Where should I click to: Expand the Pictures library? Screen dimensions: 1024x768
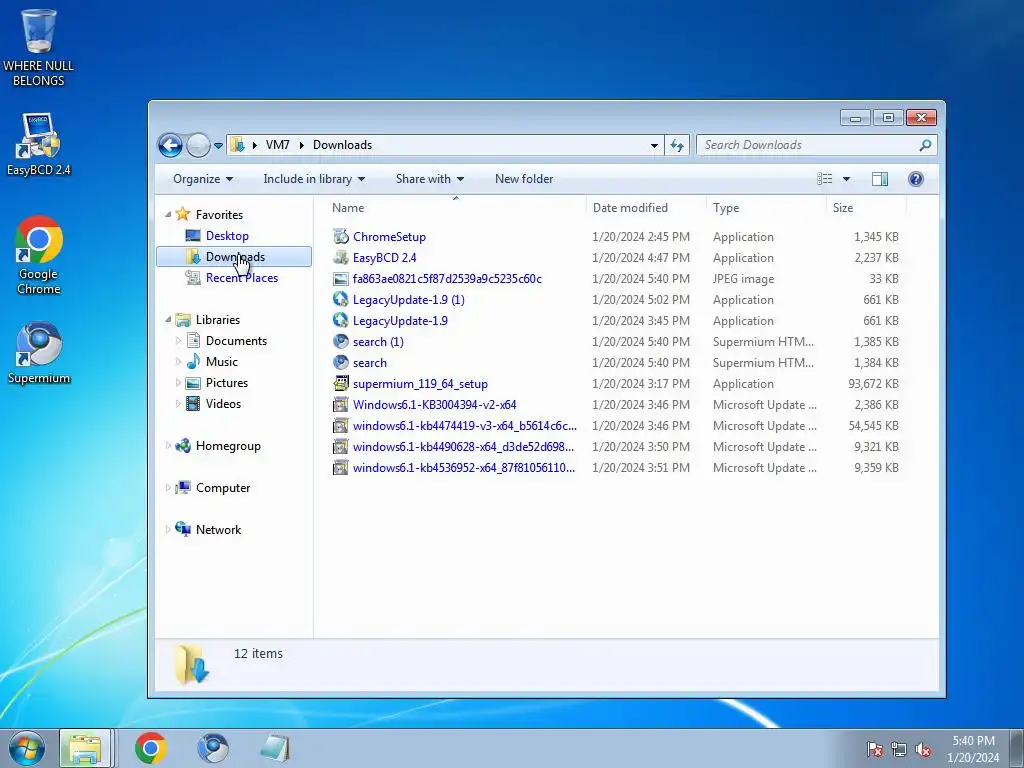tap(178, 382)
